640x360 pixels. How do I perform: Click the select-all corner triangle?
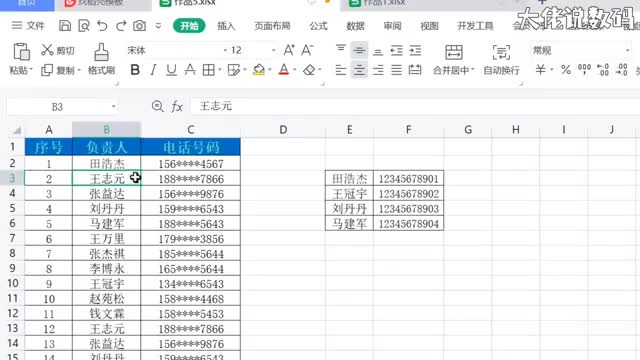click(x=17, y=130)
